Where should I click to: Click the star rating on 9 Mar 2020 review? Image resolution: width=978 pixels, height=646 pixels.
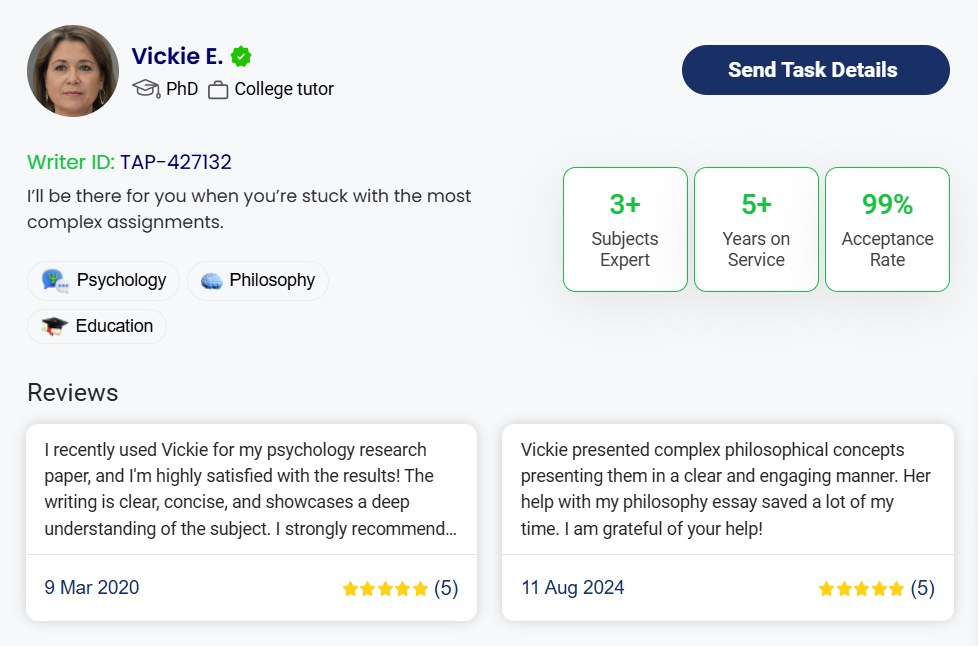pos(385,589)
